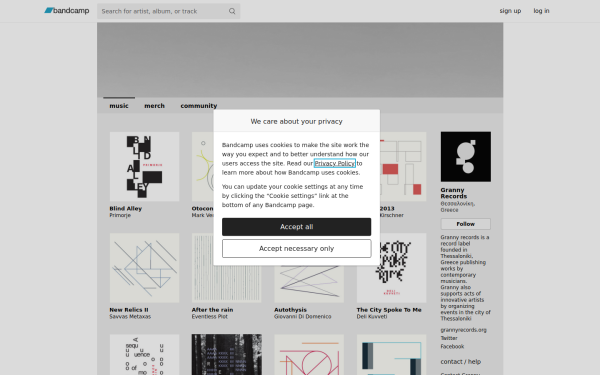Open the Twitter link
Viewport: 600px width, 375px height.
(x=449, y=338)
